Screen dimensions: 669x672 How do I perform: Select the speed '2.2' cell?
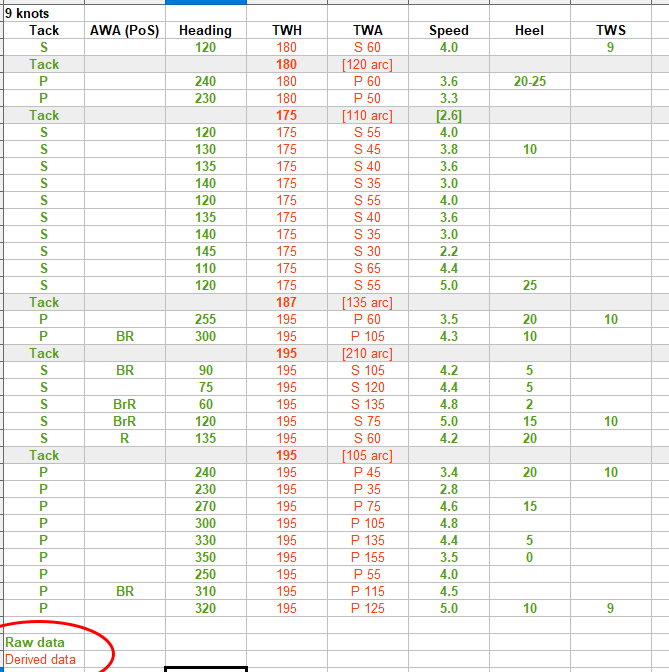[x=449, y=251]
